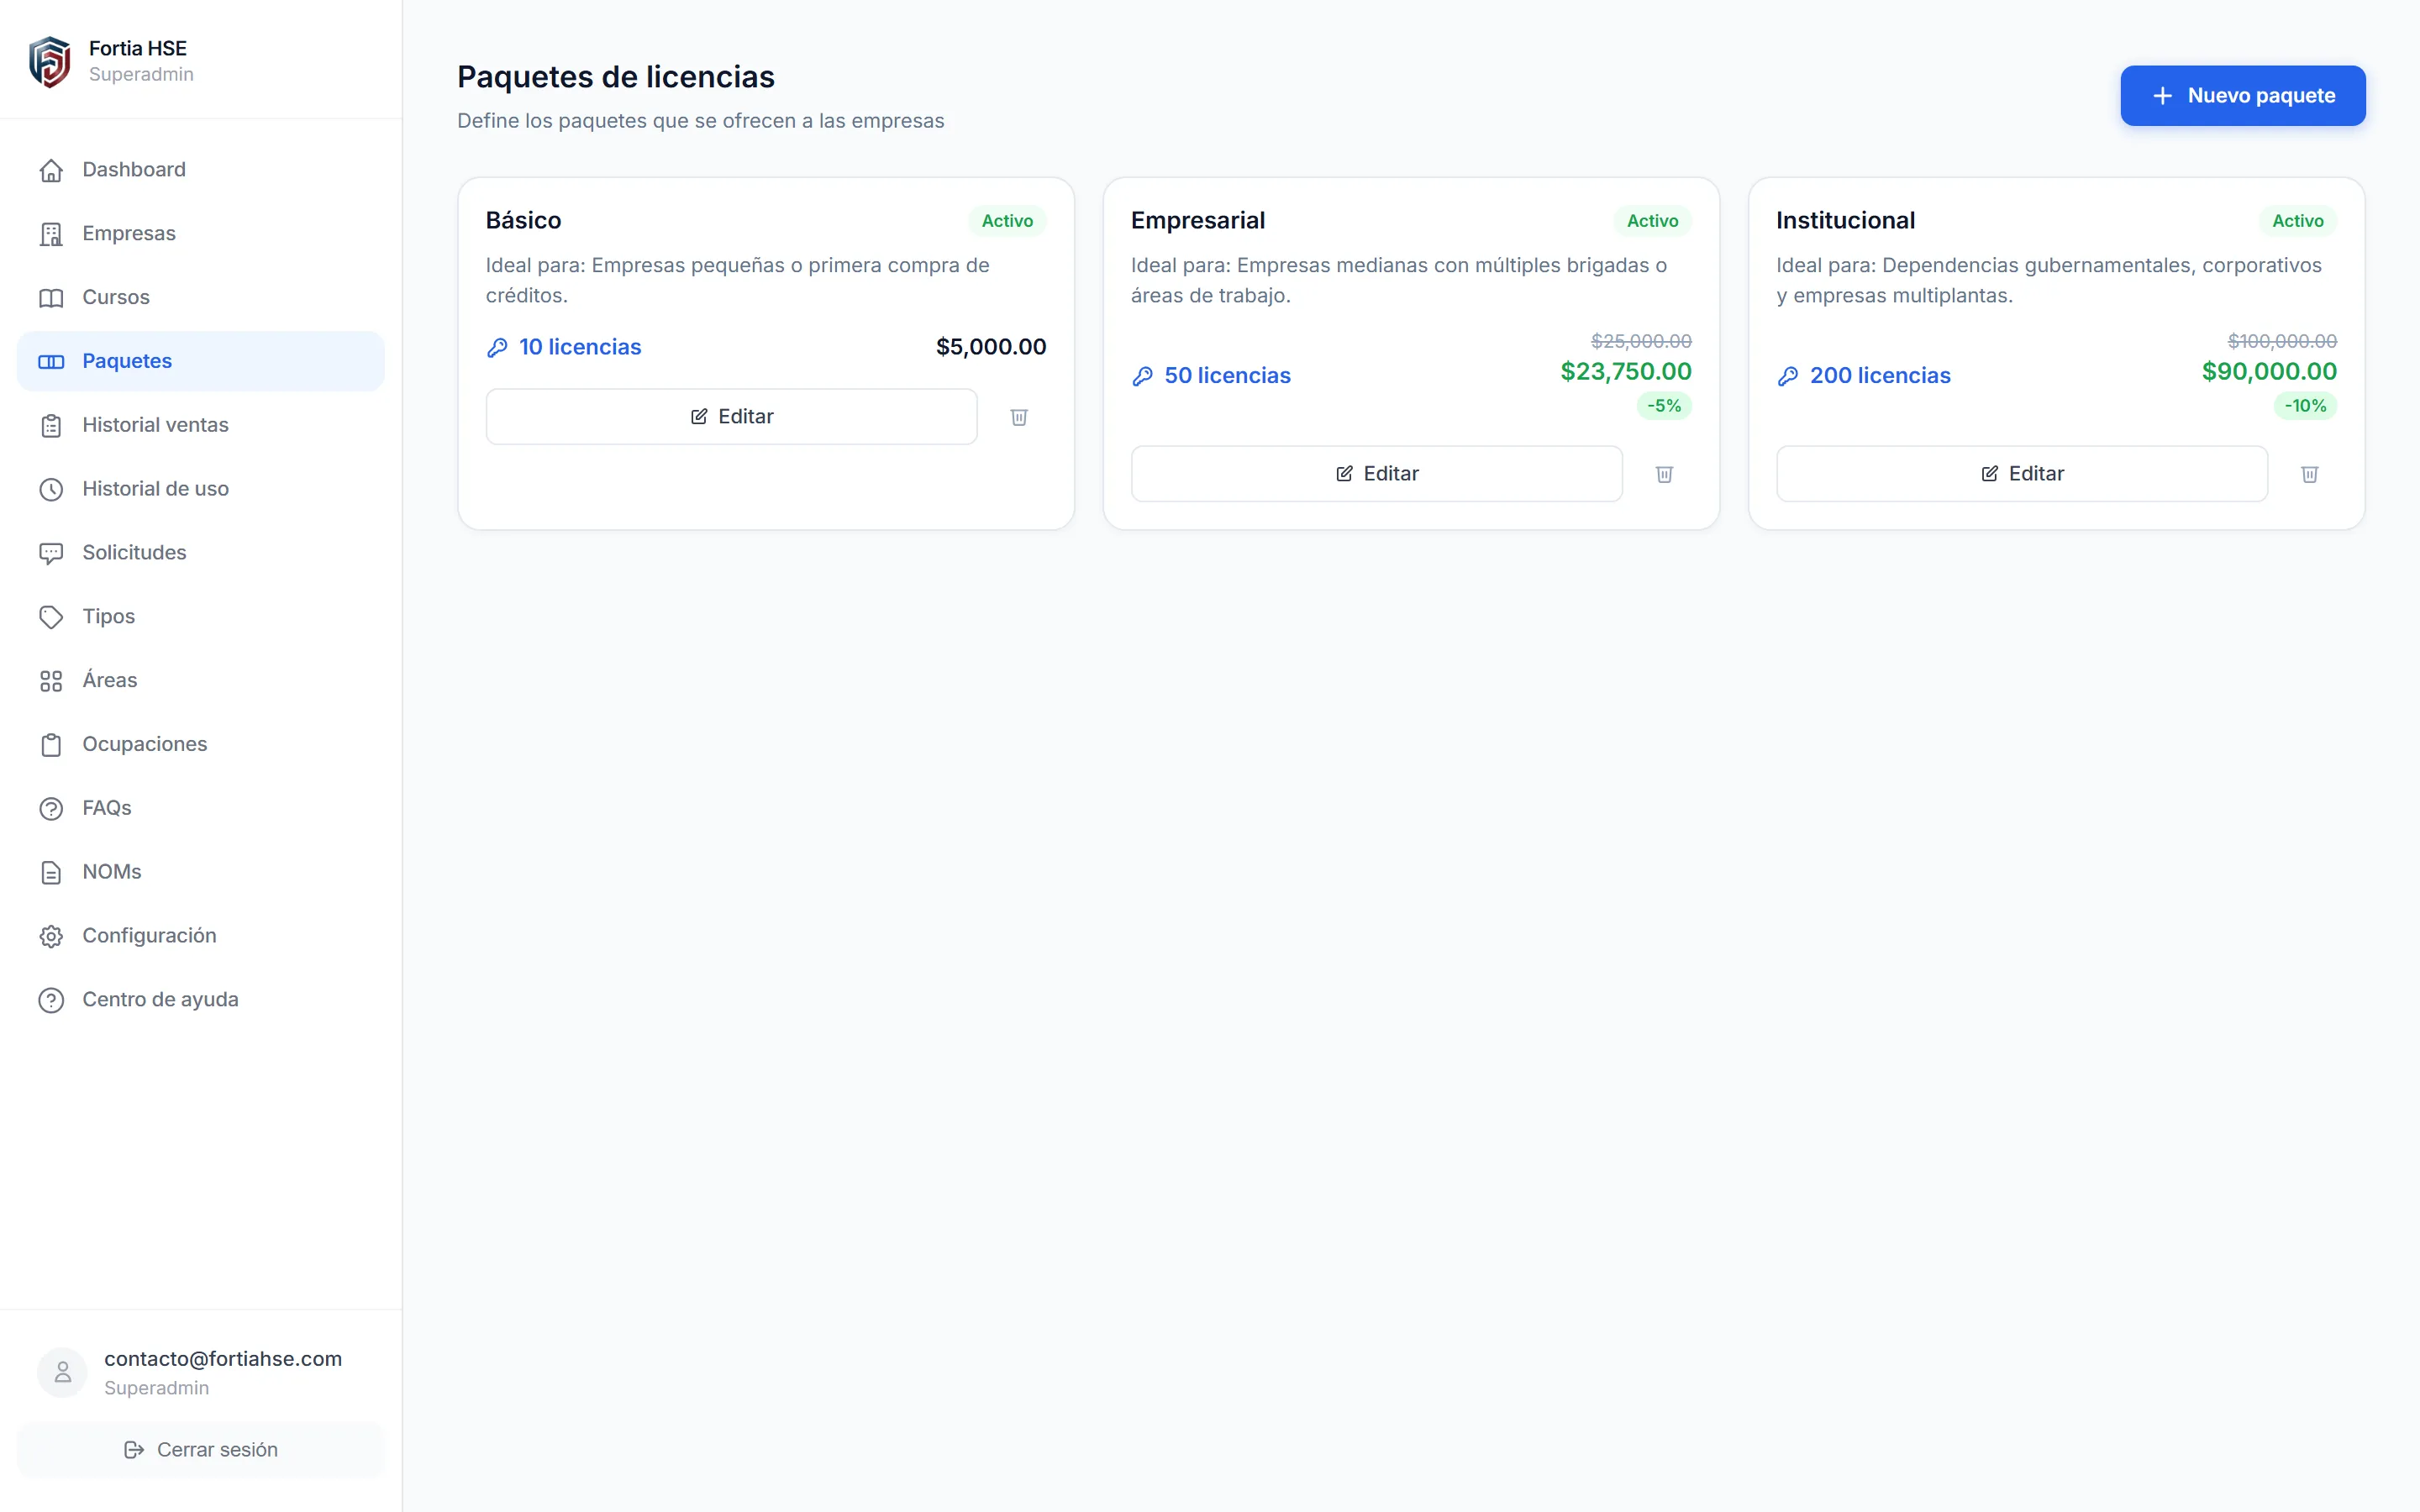Click the Activo badge on Básico card
The image size is (2420, 1512).
click(x=1007, y=221)
